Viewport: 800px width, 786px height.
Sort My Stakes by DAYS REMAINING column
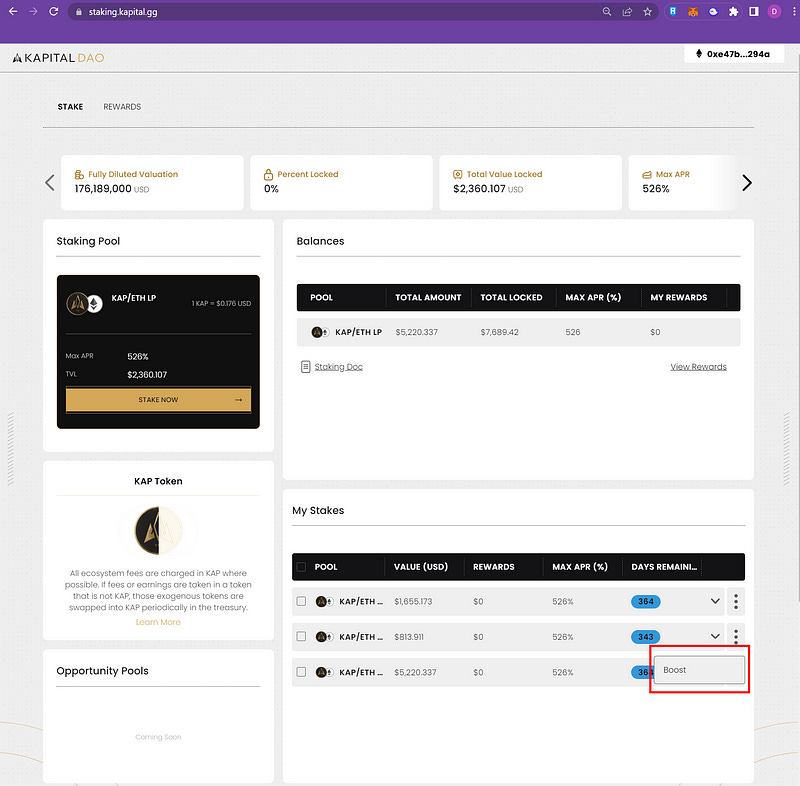pos(664,567)
